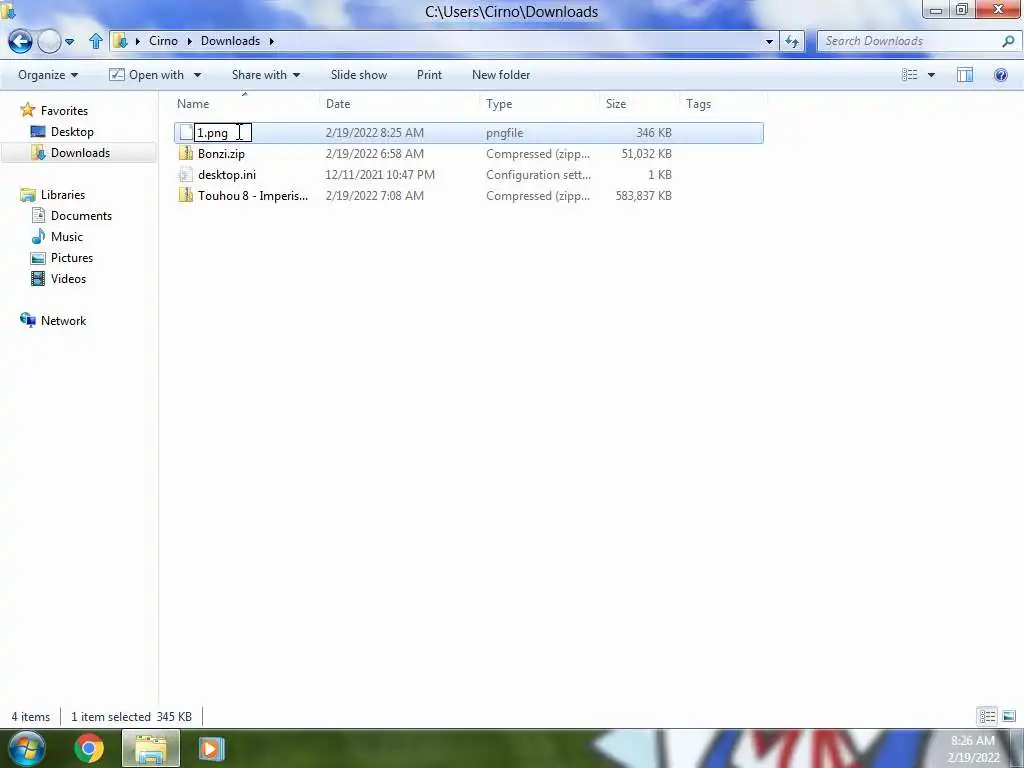
Task: Open Libraries in the navigation pane
Action: click(x=63, y=195)
